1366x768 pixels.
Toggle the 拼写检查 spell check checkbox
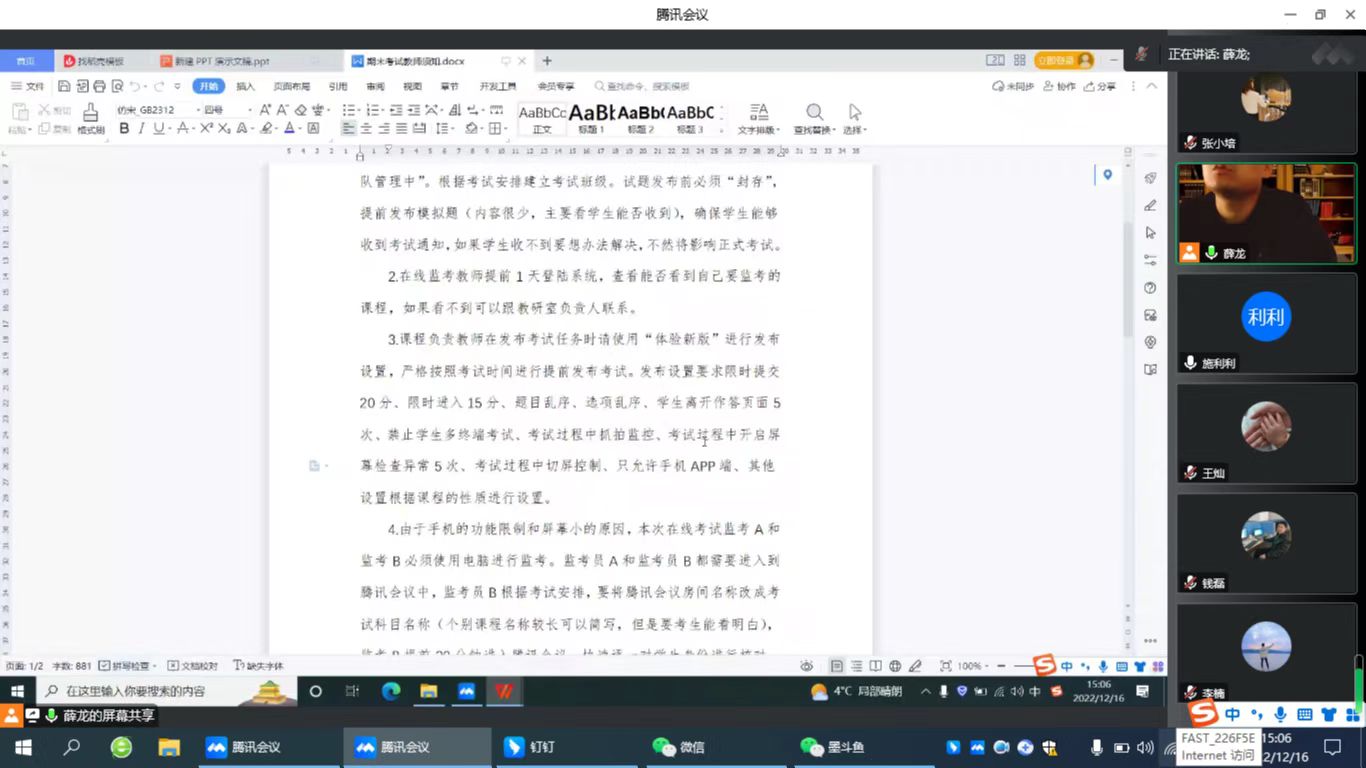(x=105, y=666)
